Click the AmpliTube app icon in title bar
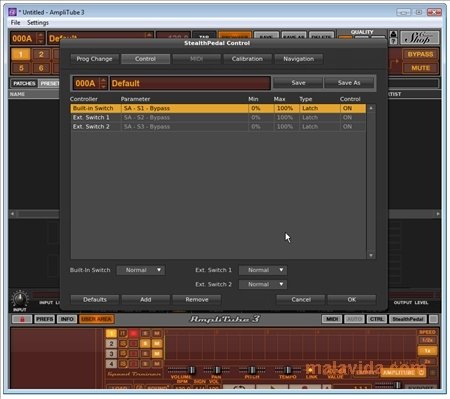 pyautogui.click(x=12, y=12)
